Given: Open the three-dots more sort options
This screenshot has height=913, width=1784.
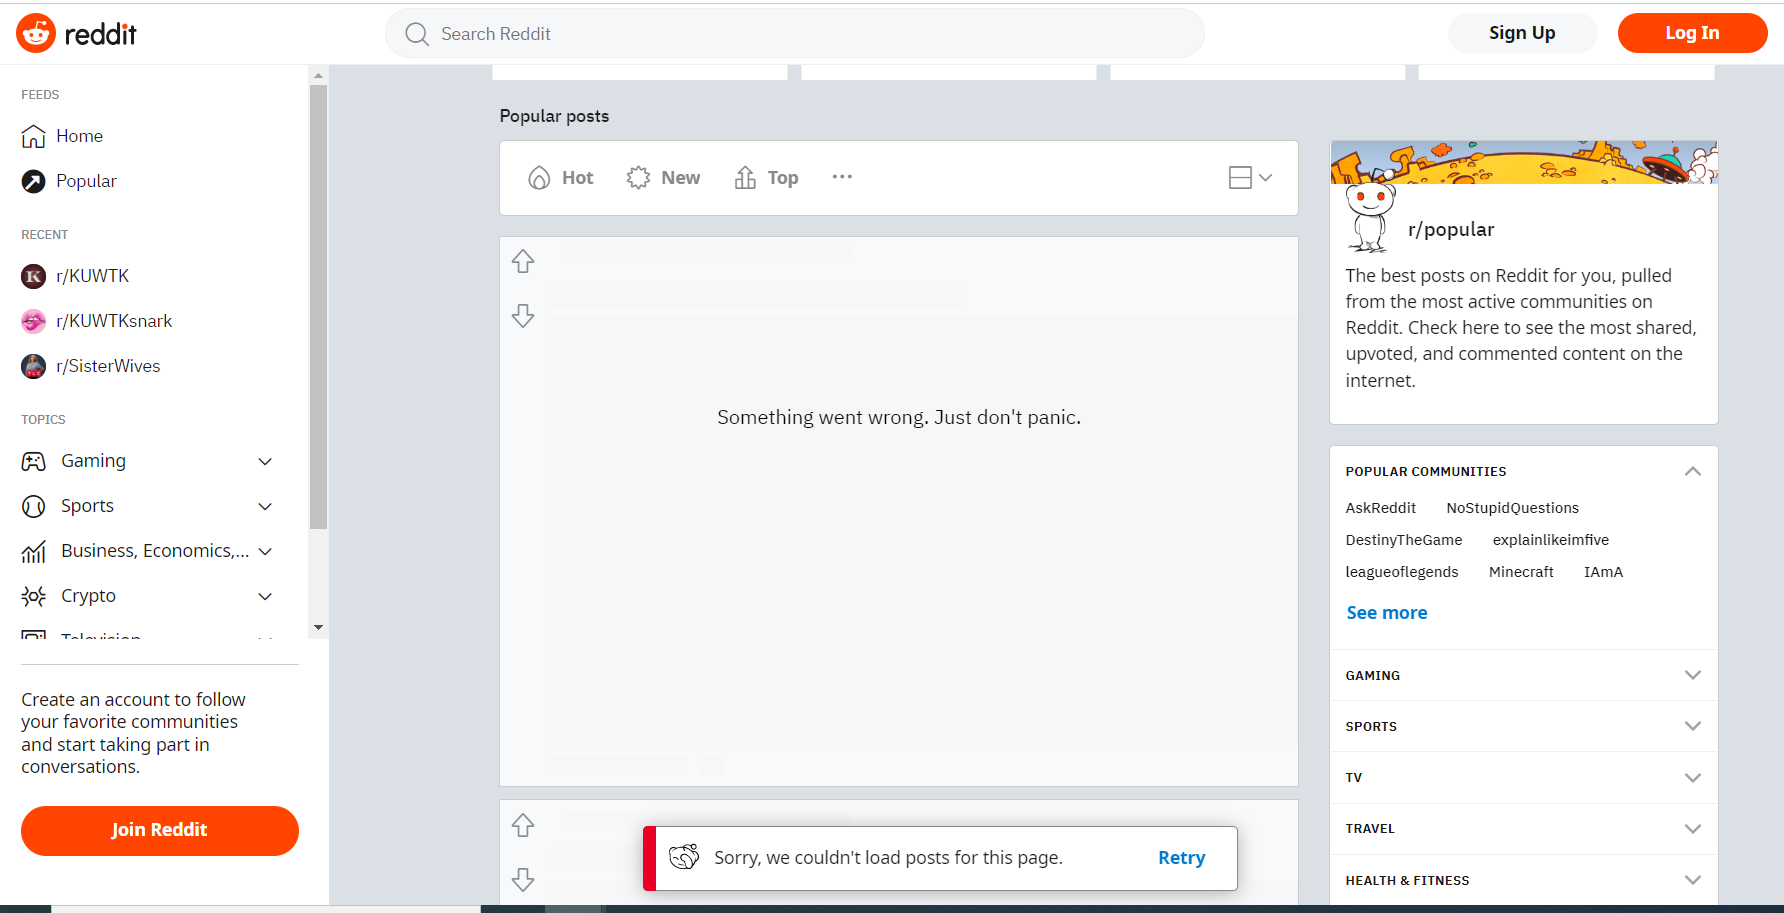Looking at the screenshot, I should (842, 177).
